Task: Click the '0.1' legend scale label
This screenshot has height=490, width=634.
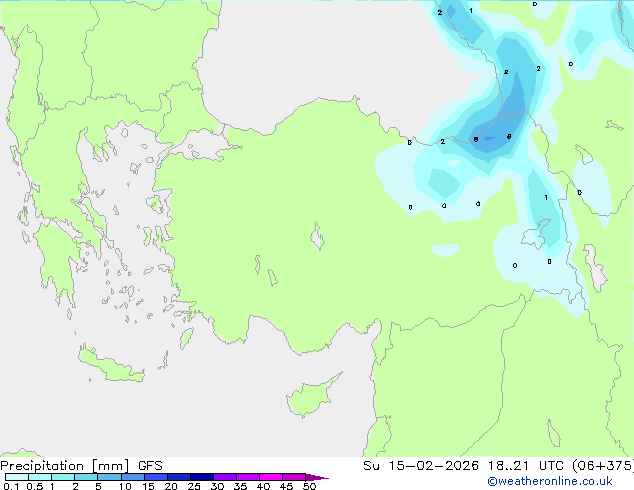Action: coord(11,486)
